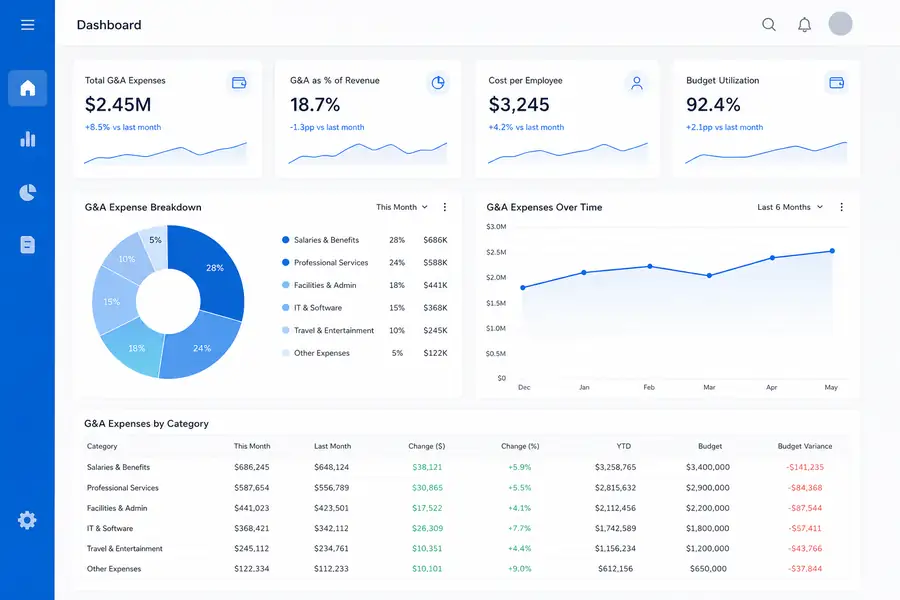Click the -1.3pp vs last month link

(327, 127)
